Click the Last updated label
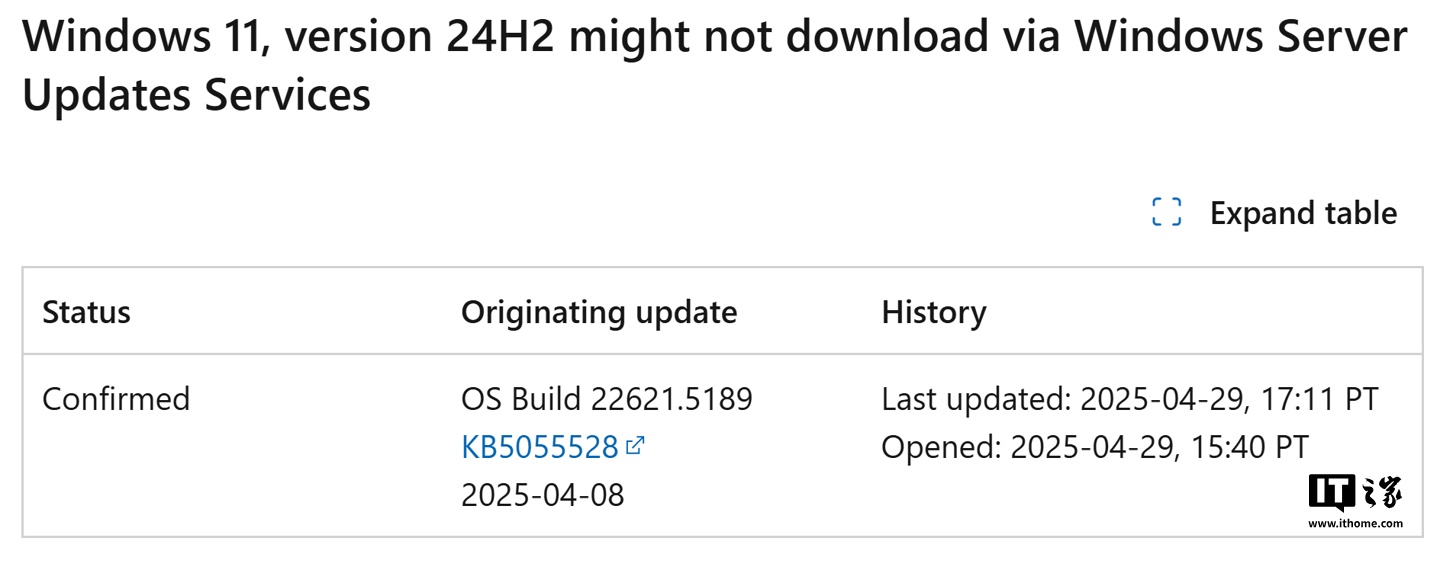 point(976,399)
